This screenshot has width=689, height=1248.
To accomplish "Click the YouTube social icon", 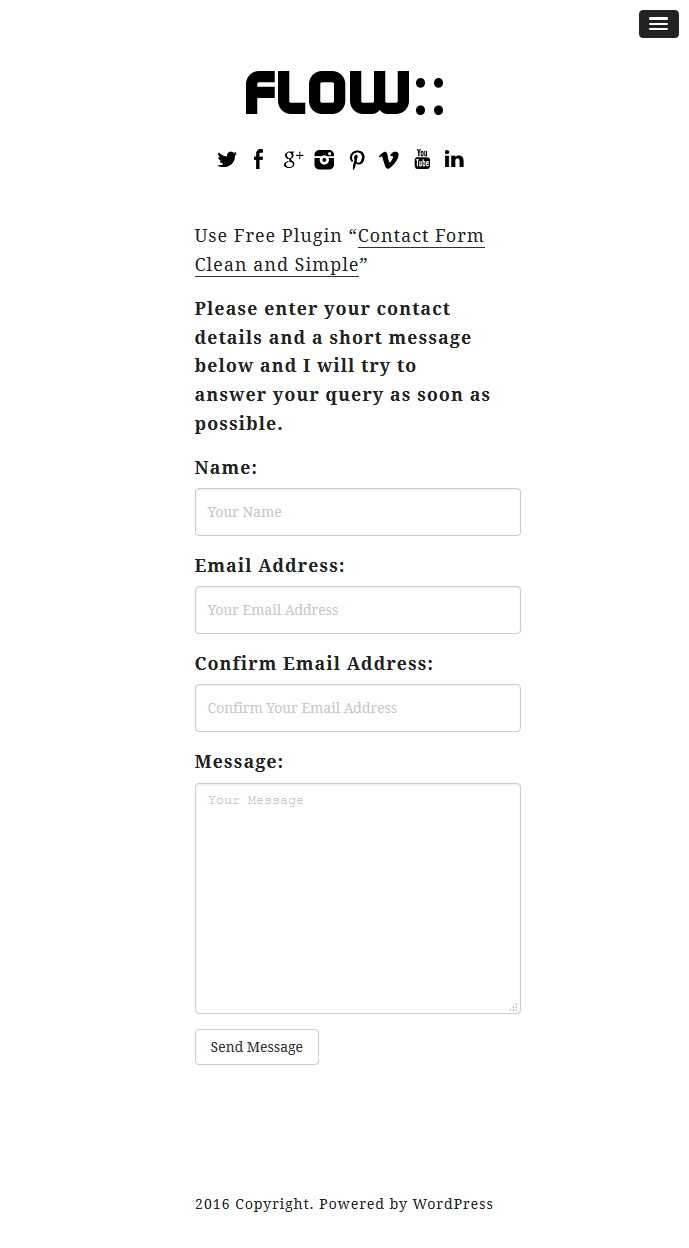I will [x=422, y=159].
